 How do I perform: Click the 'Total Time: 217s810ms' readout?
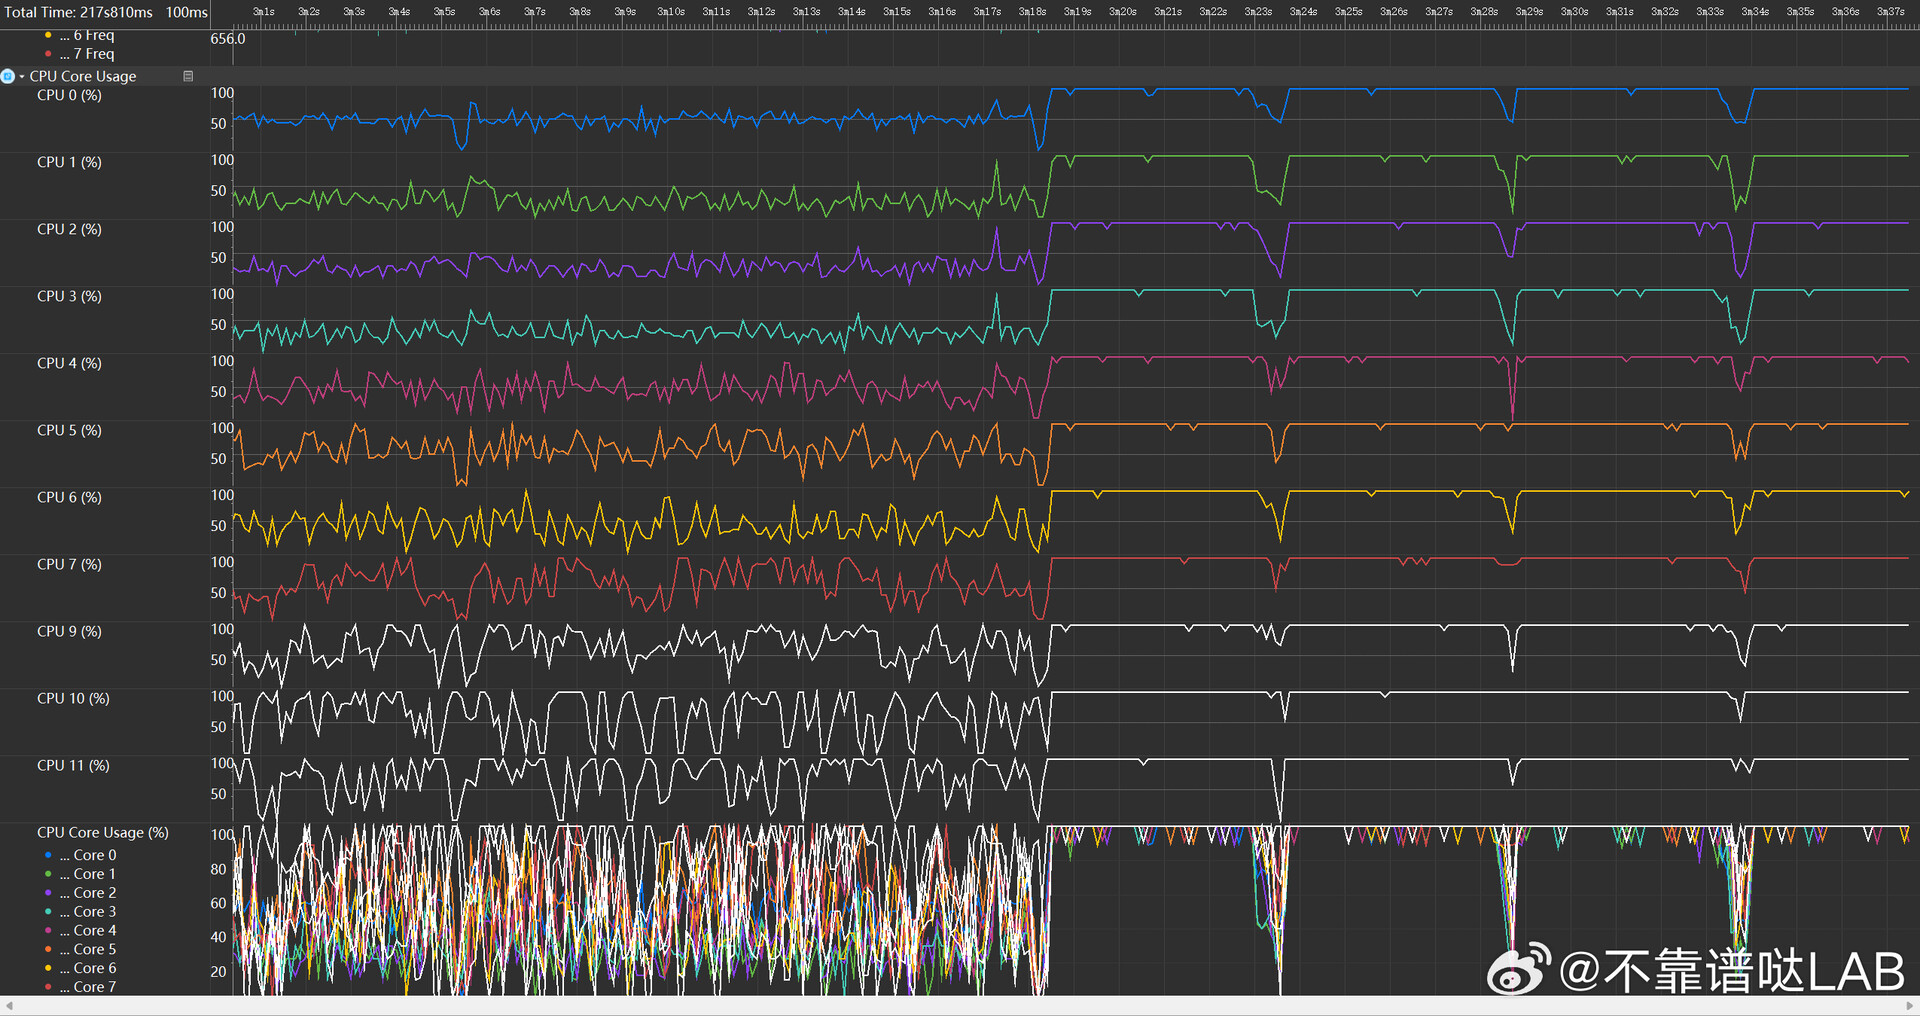79,12
